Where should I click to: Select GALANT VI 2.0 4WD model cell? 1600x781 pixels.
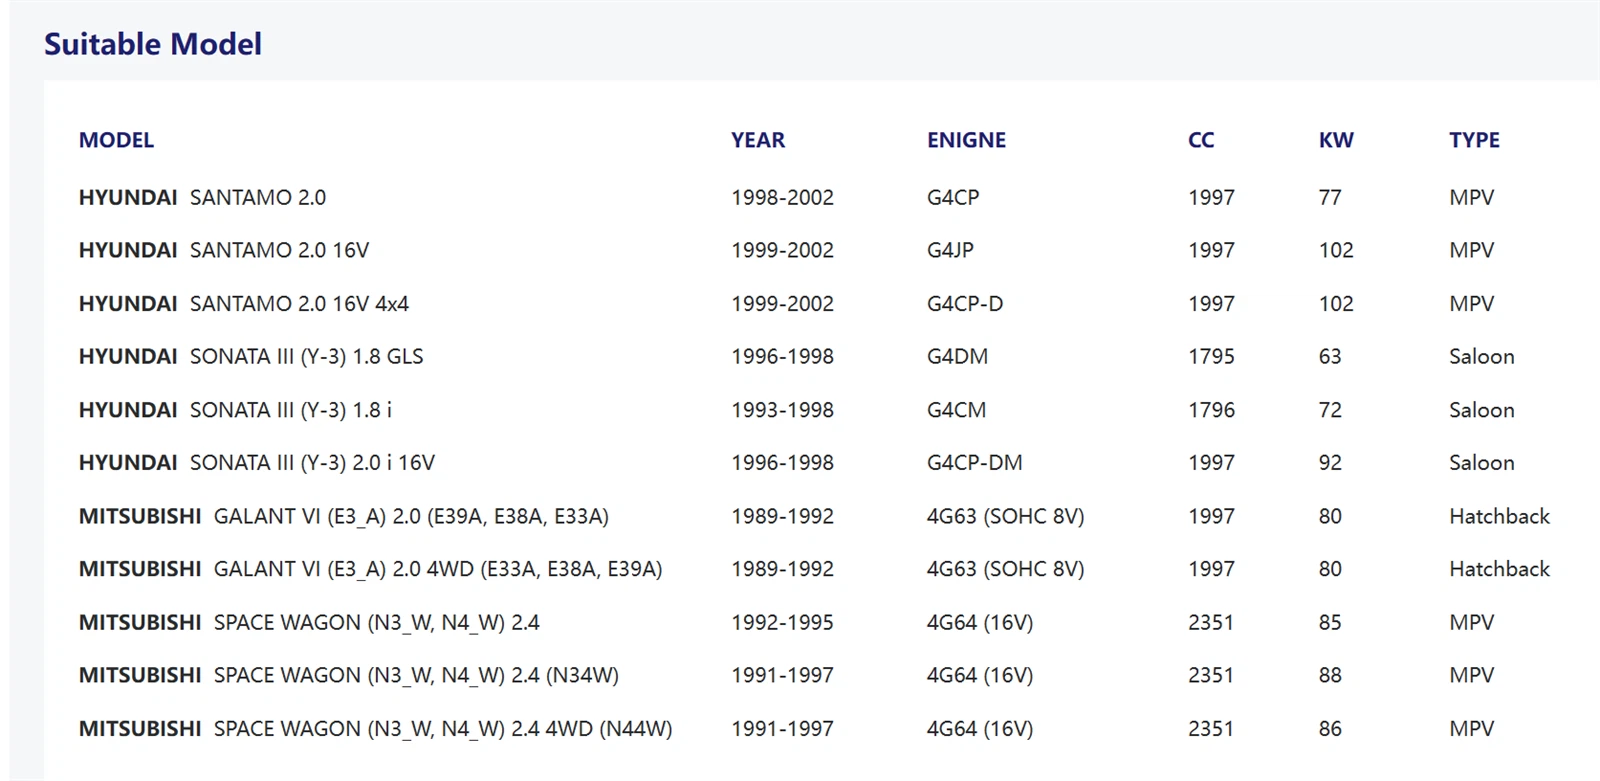tap(370, 569)
